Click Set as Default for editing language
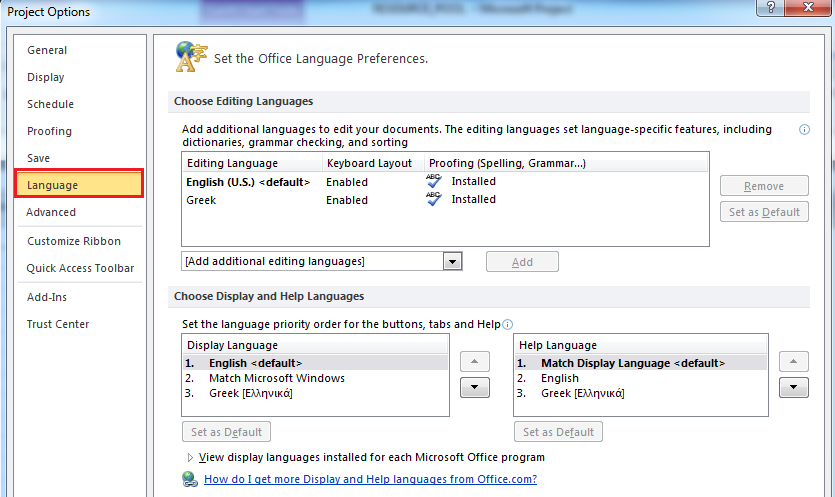The image size is (835, 497). 764,212
